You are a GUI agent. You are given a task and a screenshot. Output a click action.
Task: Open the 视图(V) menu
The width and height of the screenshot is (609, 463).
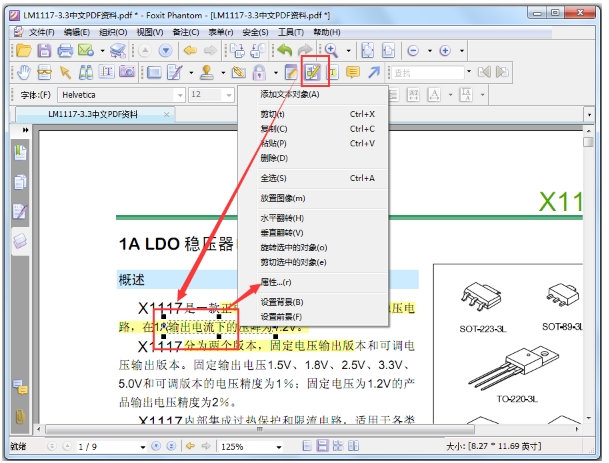click(x=149, y=32)
